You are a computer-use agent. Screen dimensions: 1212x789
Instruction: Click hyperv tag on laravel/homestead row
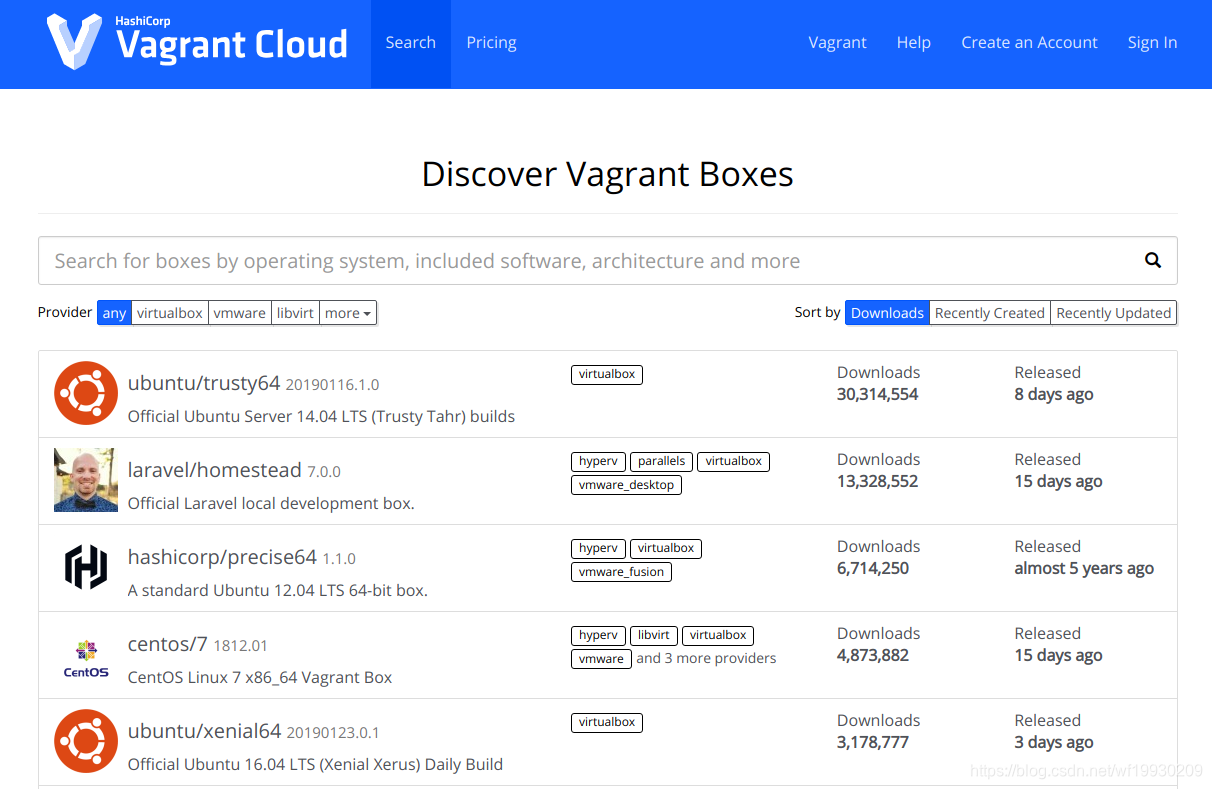pyautogui.click(x=598, y=461)
